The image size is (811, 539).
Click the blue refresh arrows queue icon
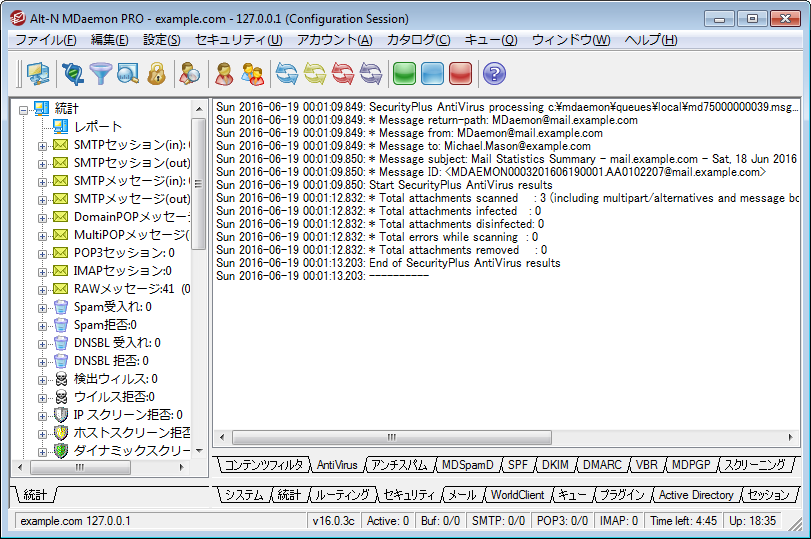coord(287,73)
